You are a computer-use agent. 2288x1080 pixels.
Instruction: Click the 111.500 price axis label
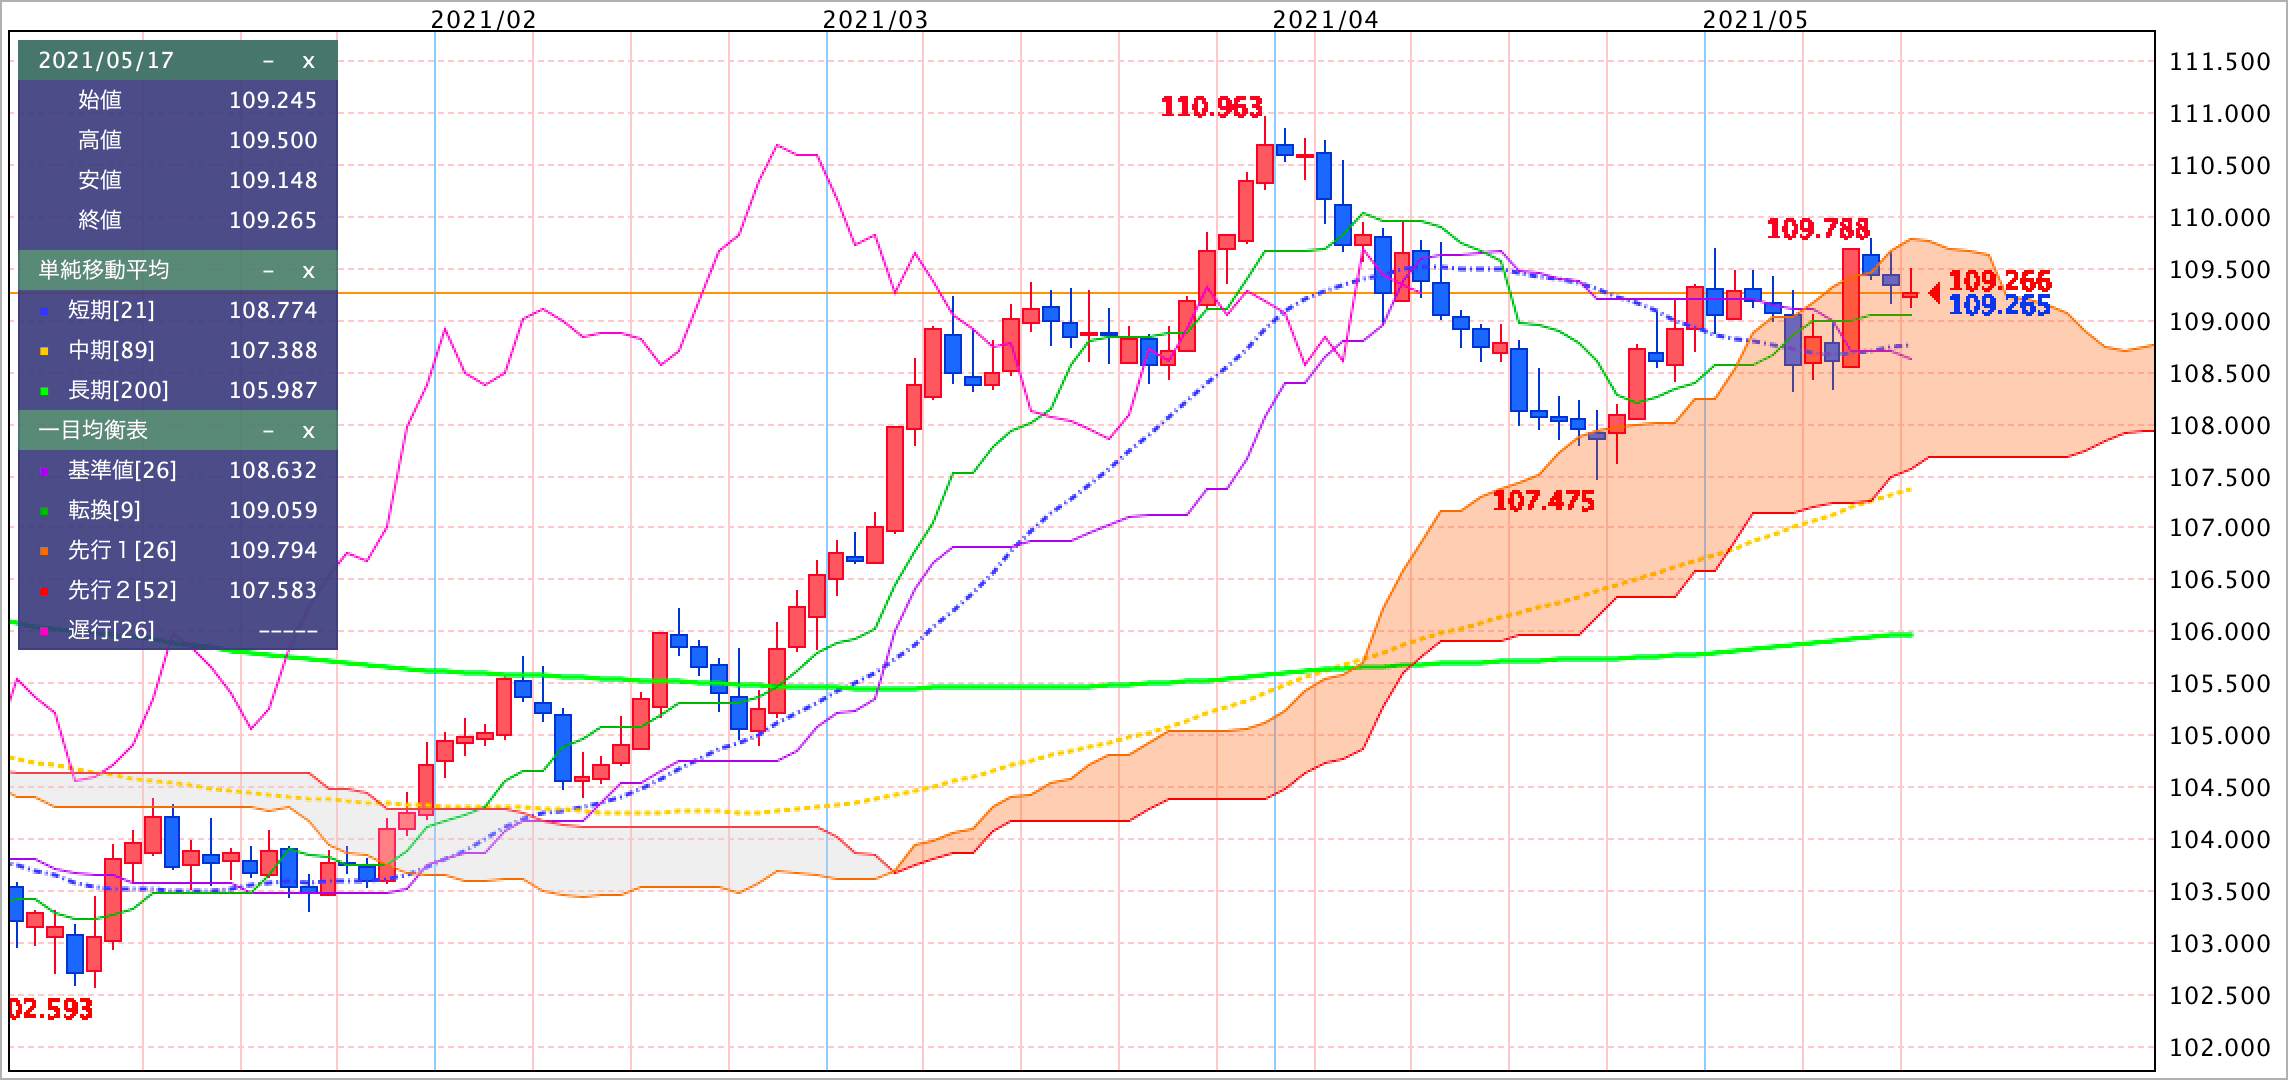(2218, 62)
